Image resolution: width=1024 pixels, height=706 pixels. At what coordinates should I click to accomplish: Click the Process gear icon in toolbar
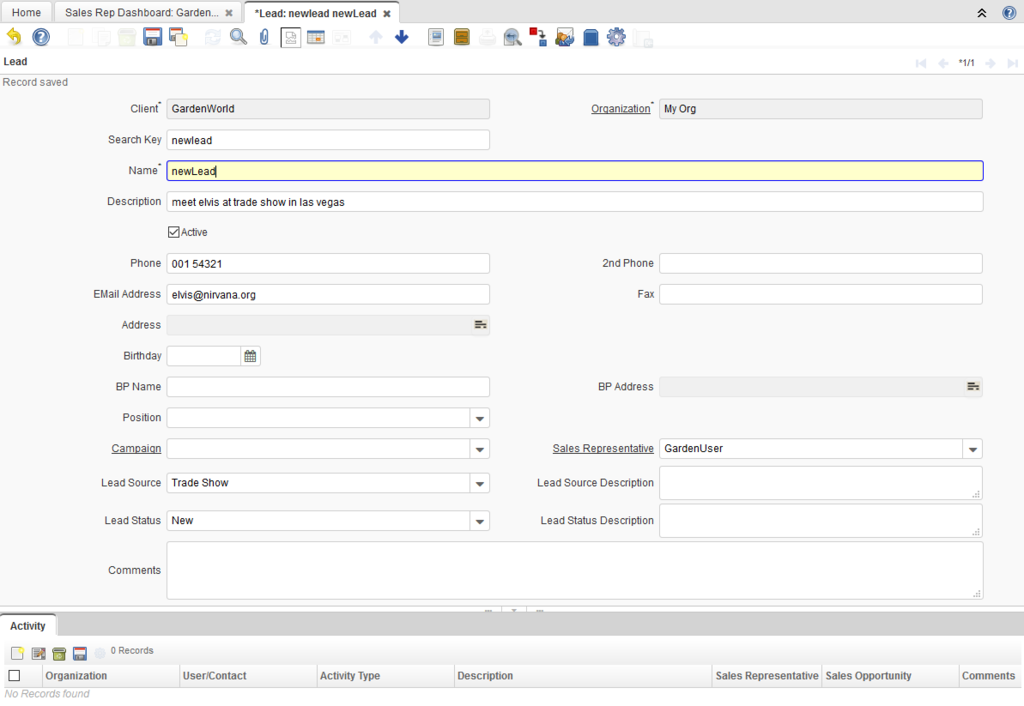click(x=616, y=37)
